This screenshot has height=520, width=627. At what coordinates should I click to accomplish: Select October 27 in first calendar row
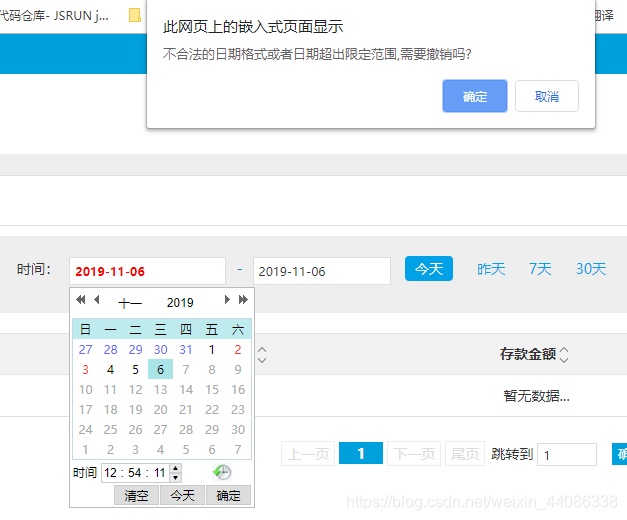(x=85, y=349)
